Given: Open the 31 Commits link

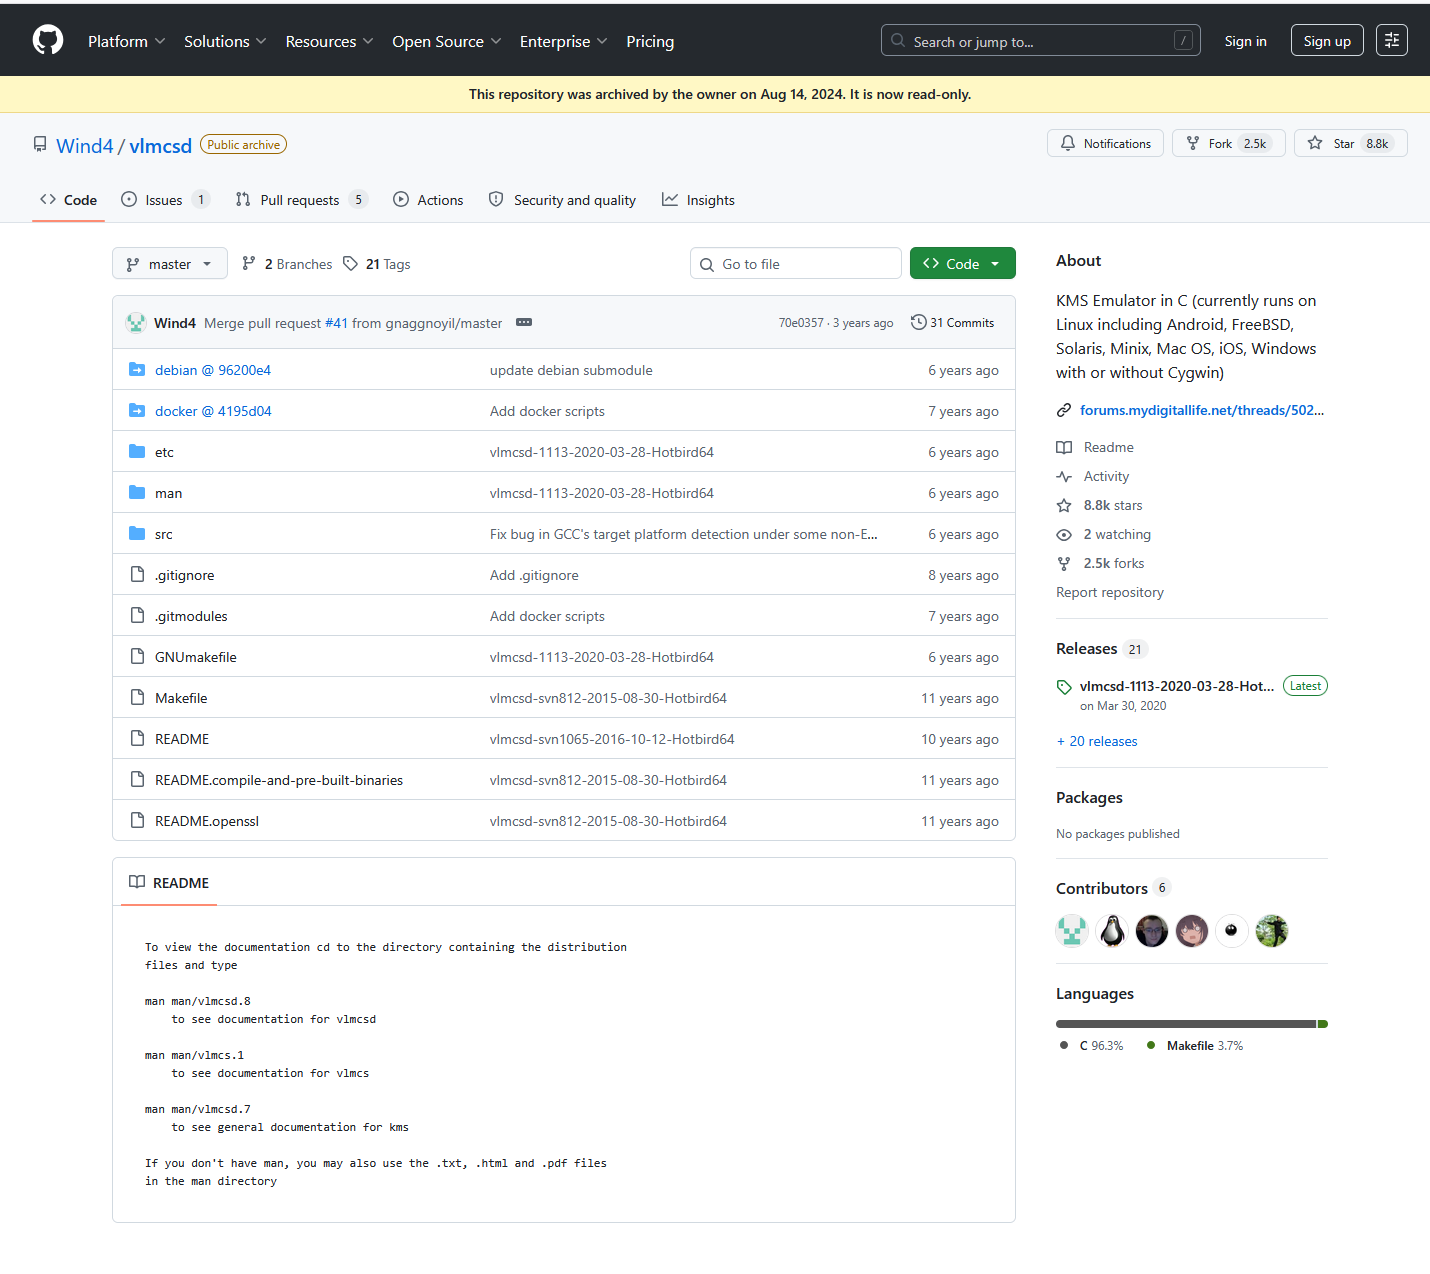Looking at the screenshot, I should tap(953, 322).
